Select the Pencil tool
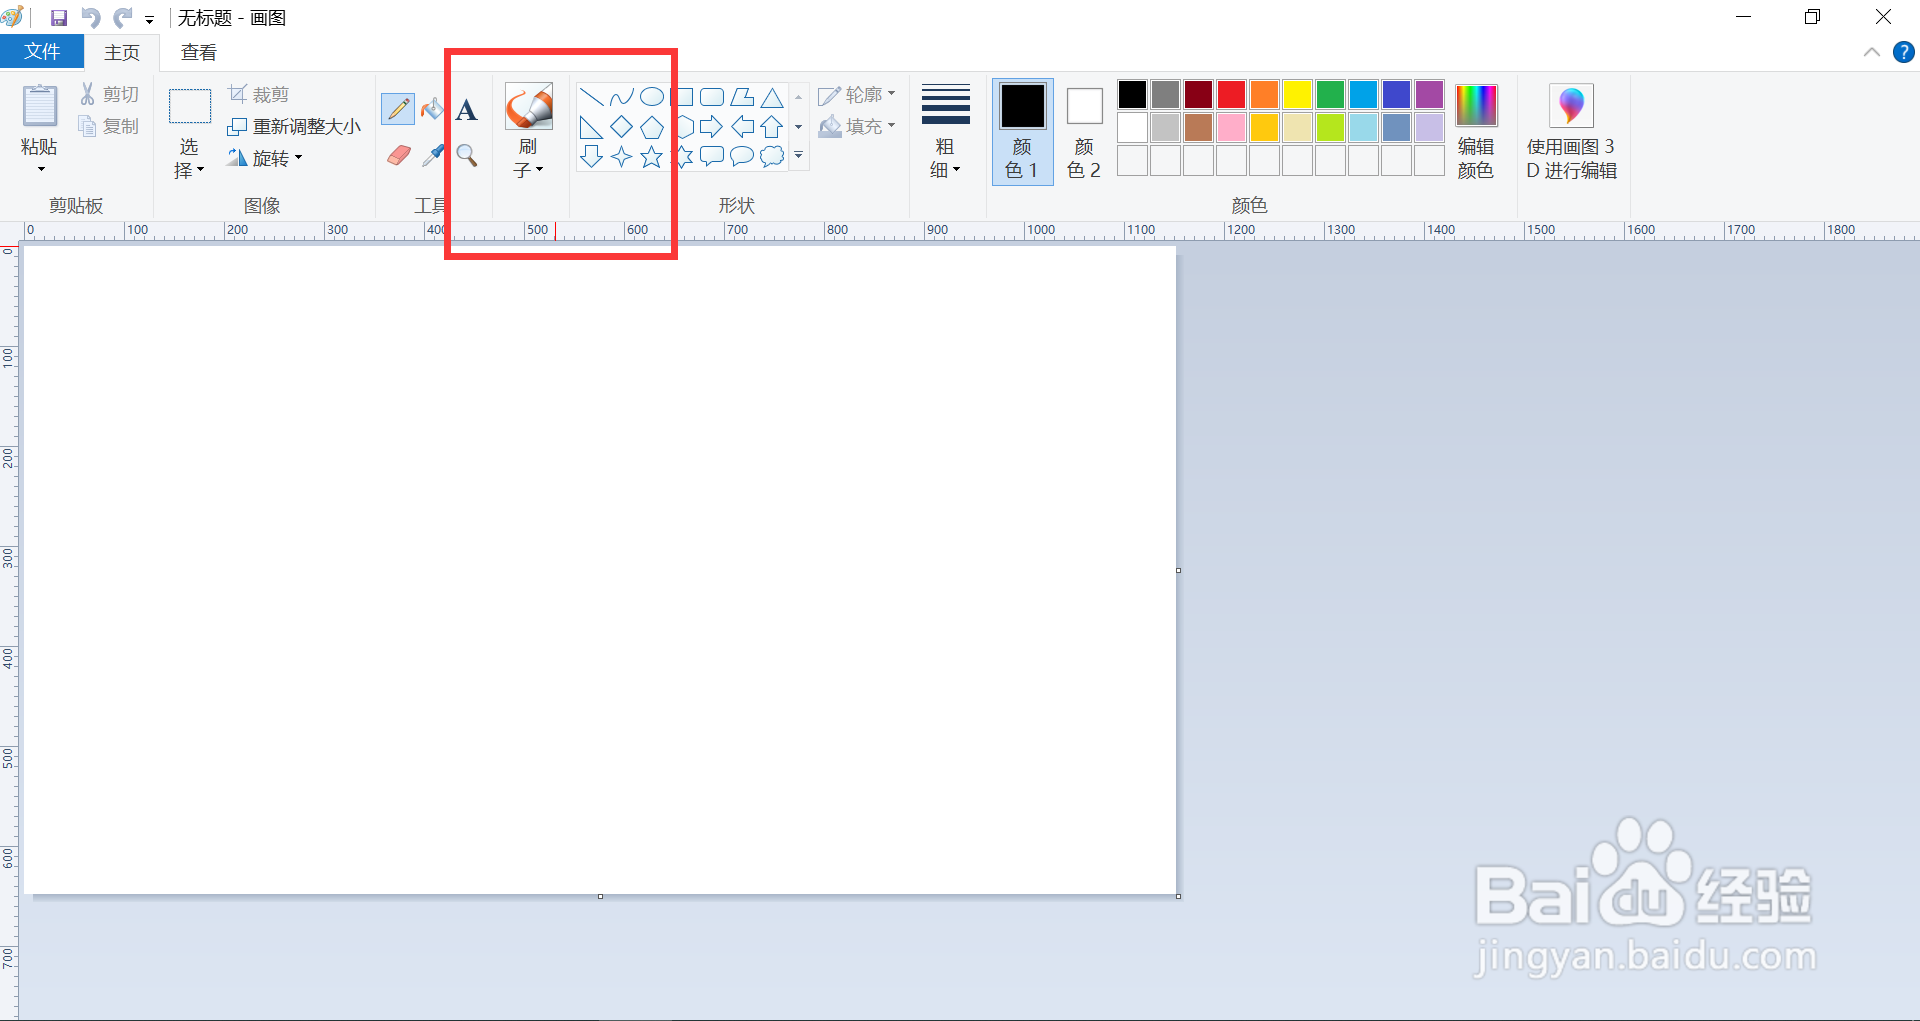The height and width of the screenshot is (1021, 1920). (x=398, y=108)
